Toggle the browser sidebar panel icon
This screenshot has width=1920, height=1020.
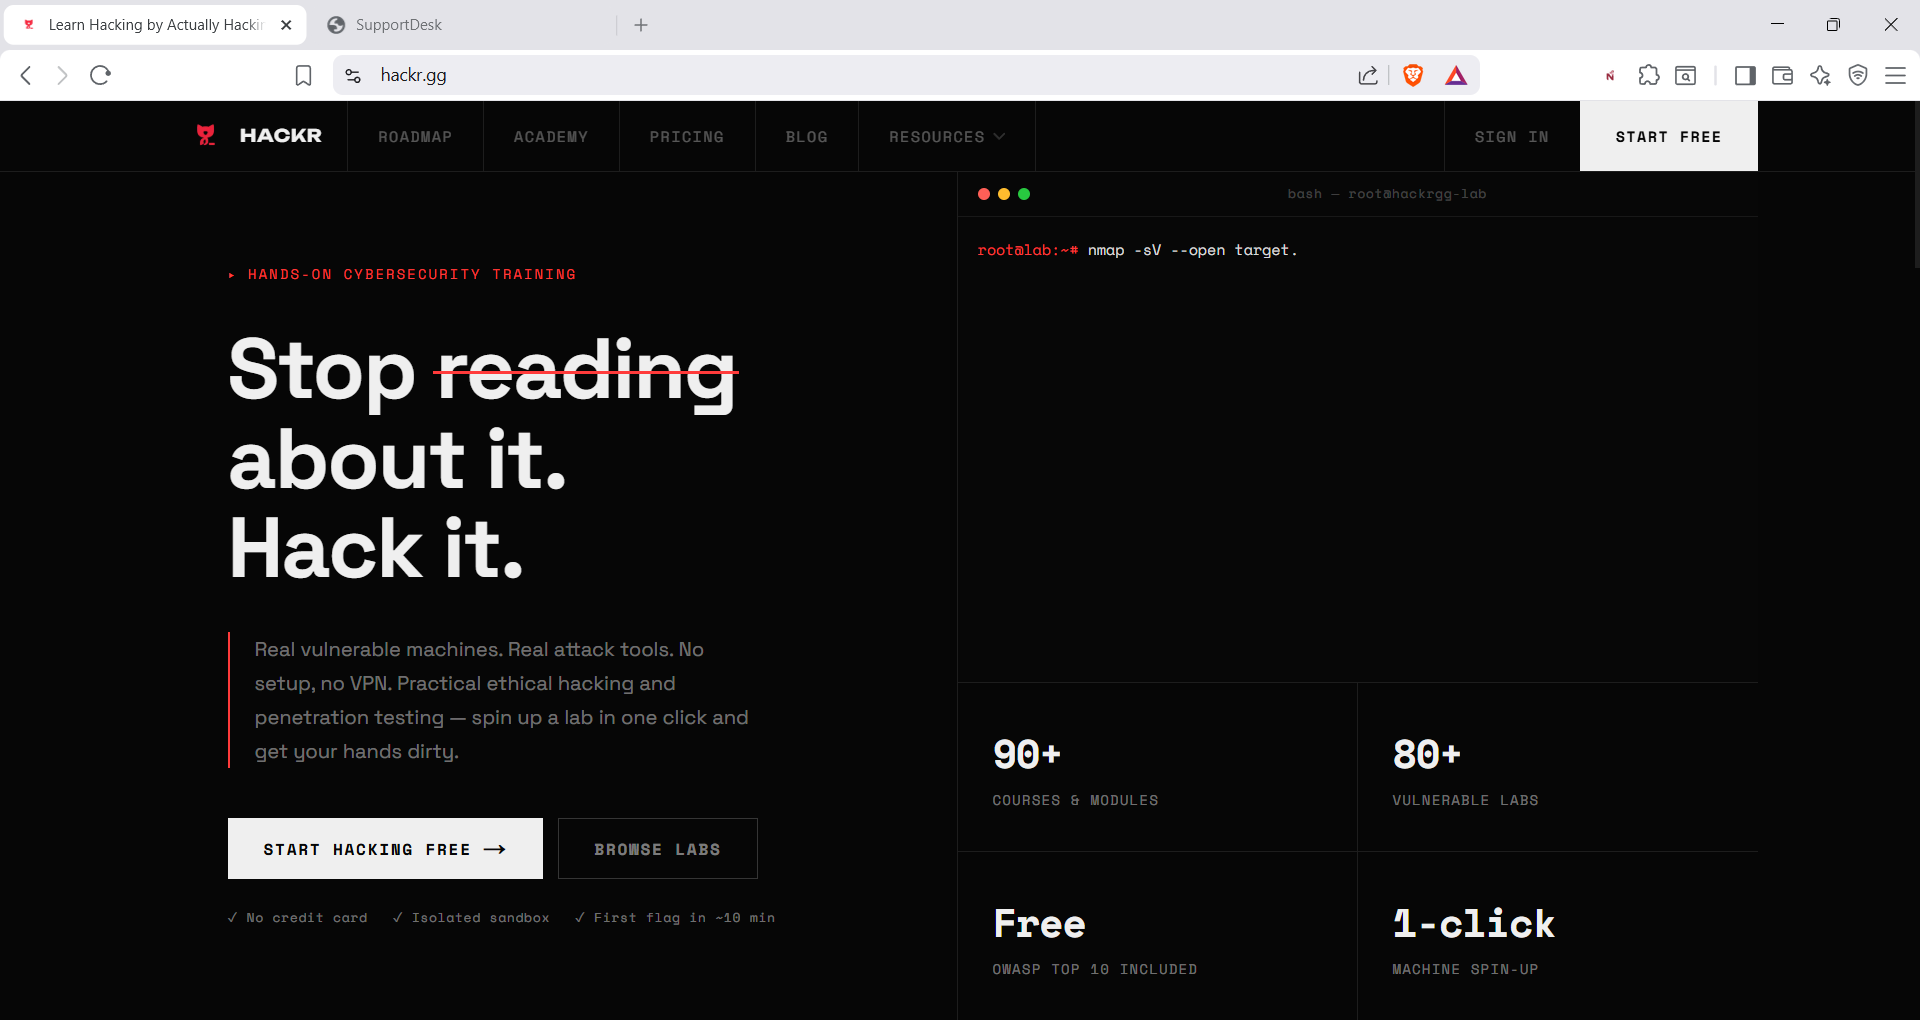[x=1745, y=75]
